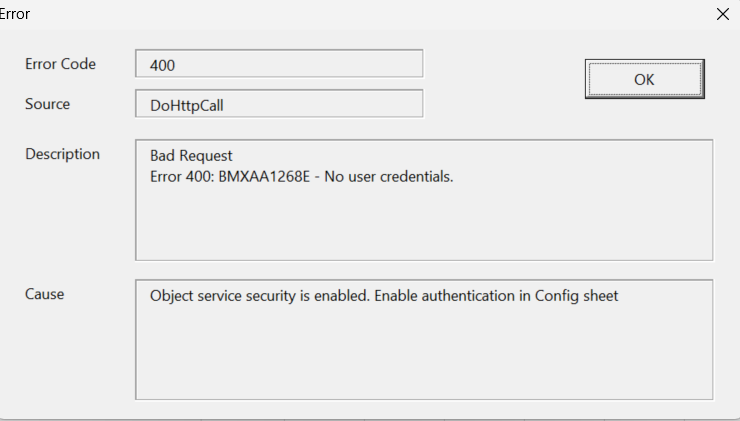Image resolution: width=740 pixels, height=421 pixels.
Task: Click the "Bad Request" text line
Action: [191, 156]
